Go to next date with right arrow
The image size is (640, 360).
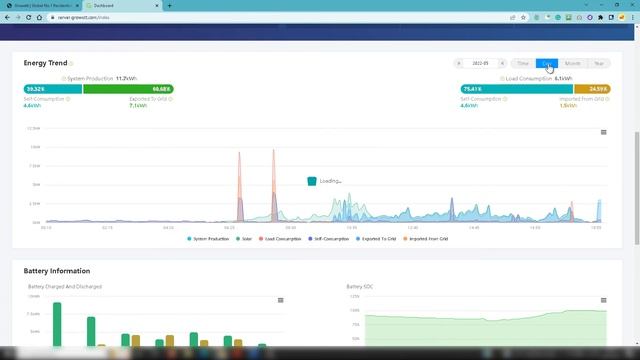[x=502, y=63]
